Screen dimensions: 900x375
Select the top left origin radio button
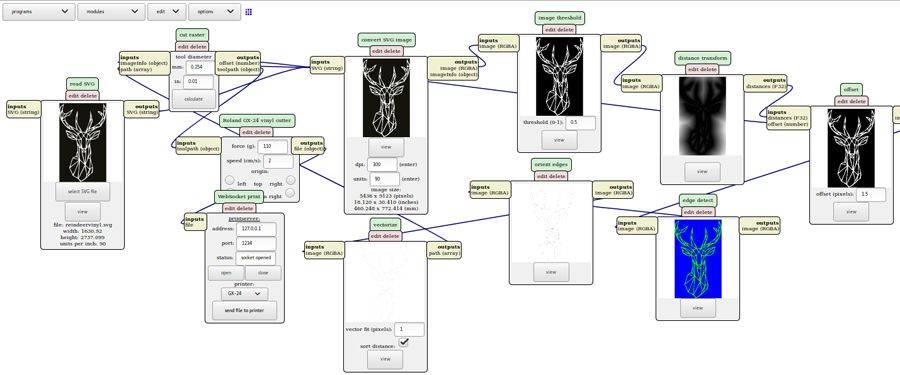229,180
